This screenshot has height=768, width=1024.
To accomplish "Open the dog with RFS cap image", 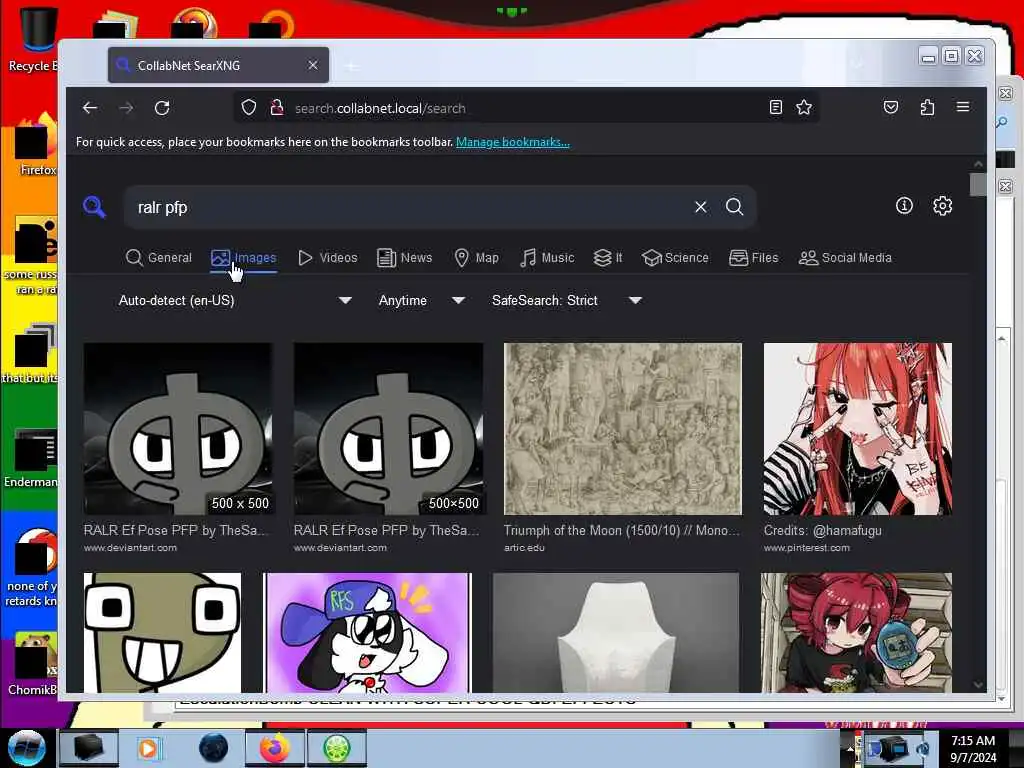I will pos(367,632).
